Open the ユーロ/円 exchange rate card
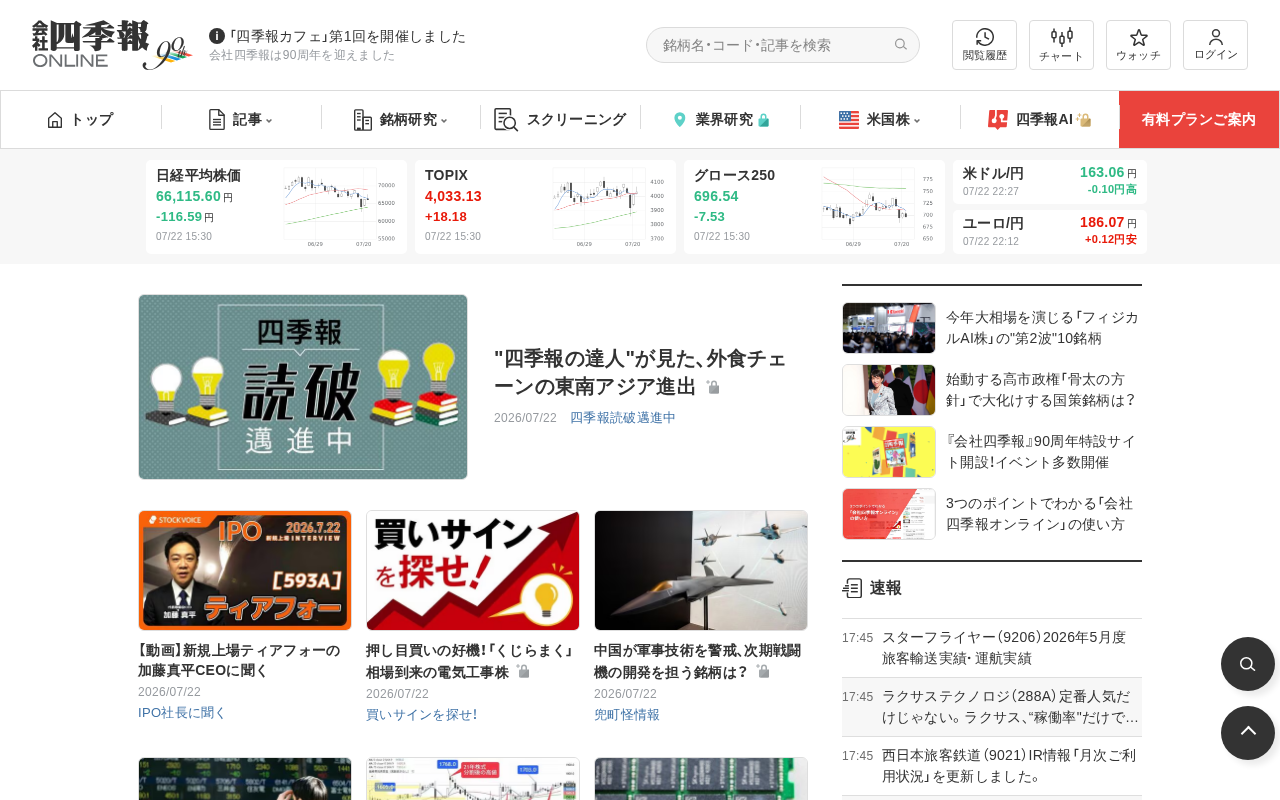The image size is (1280, 800). pos(1050,232)
